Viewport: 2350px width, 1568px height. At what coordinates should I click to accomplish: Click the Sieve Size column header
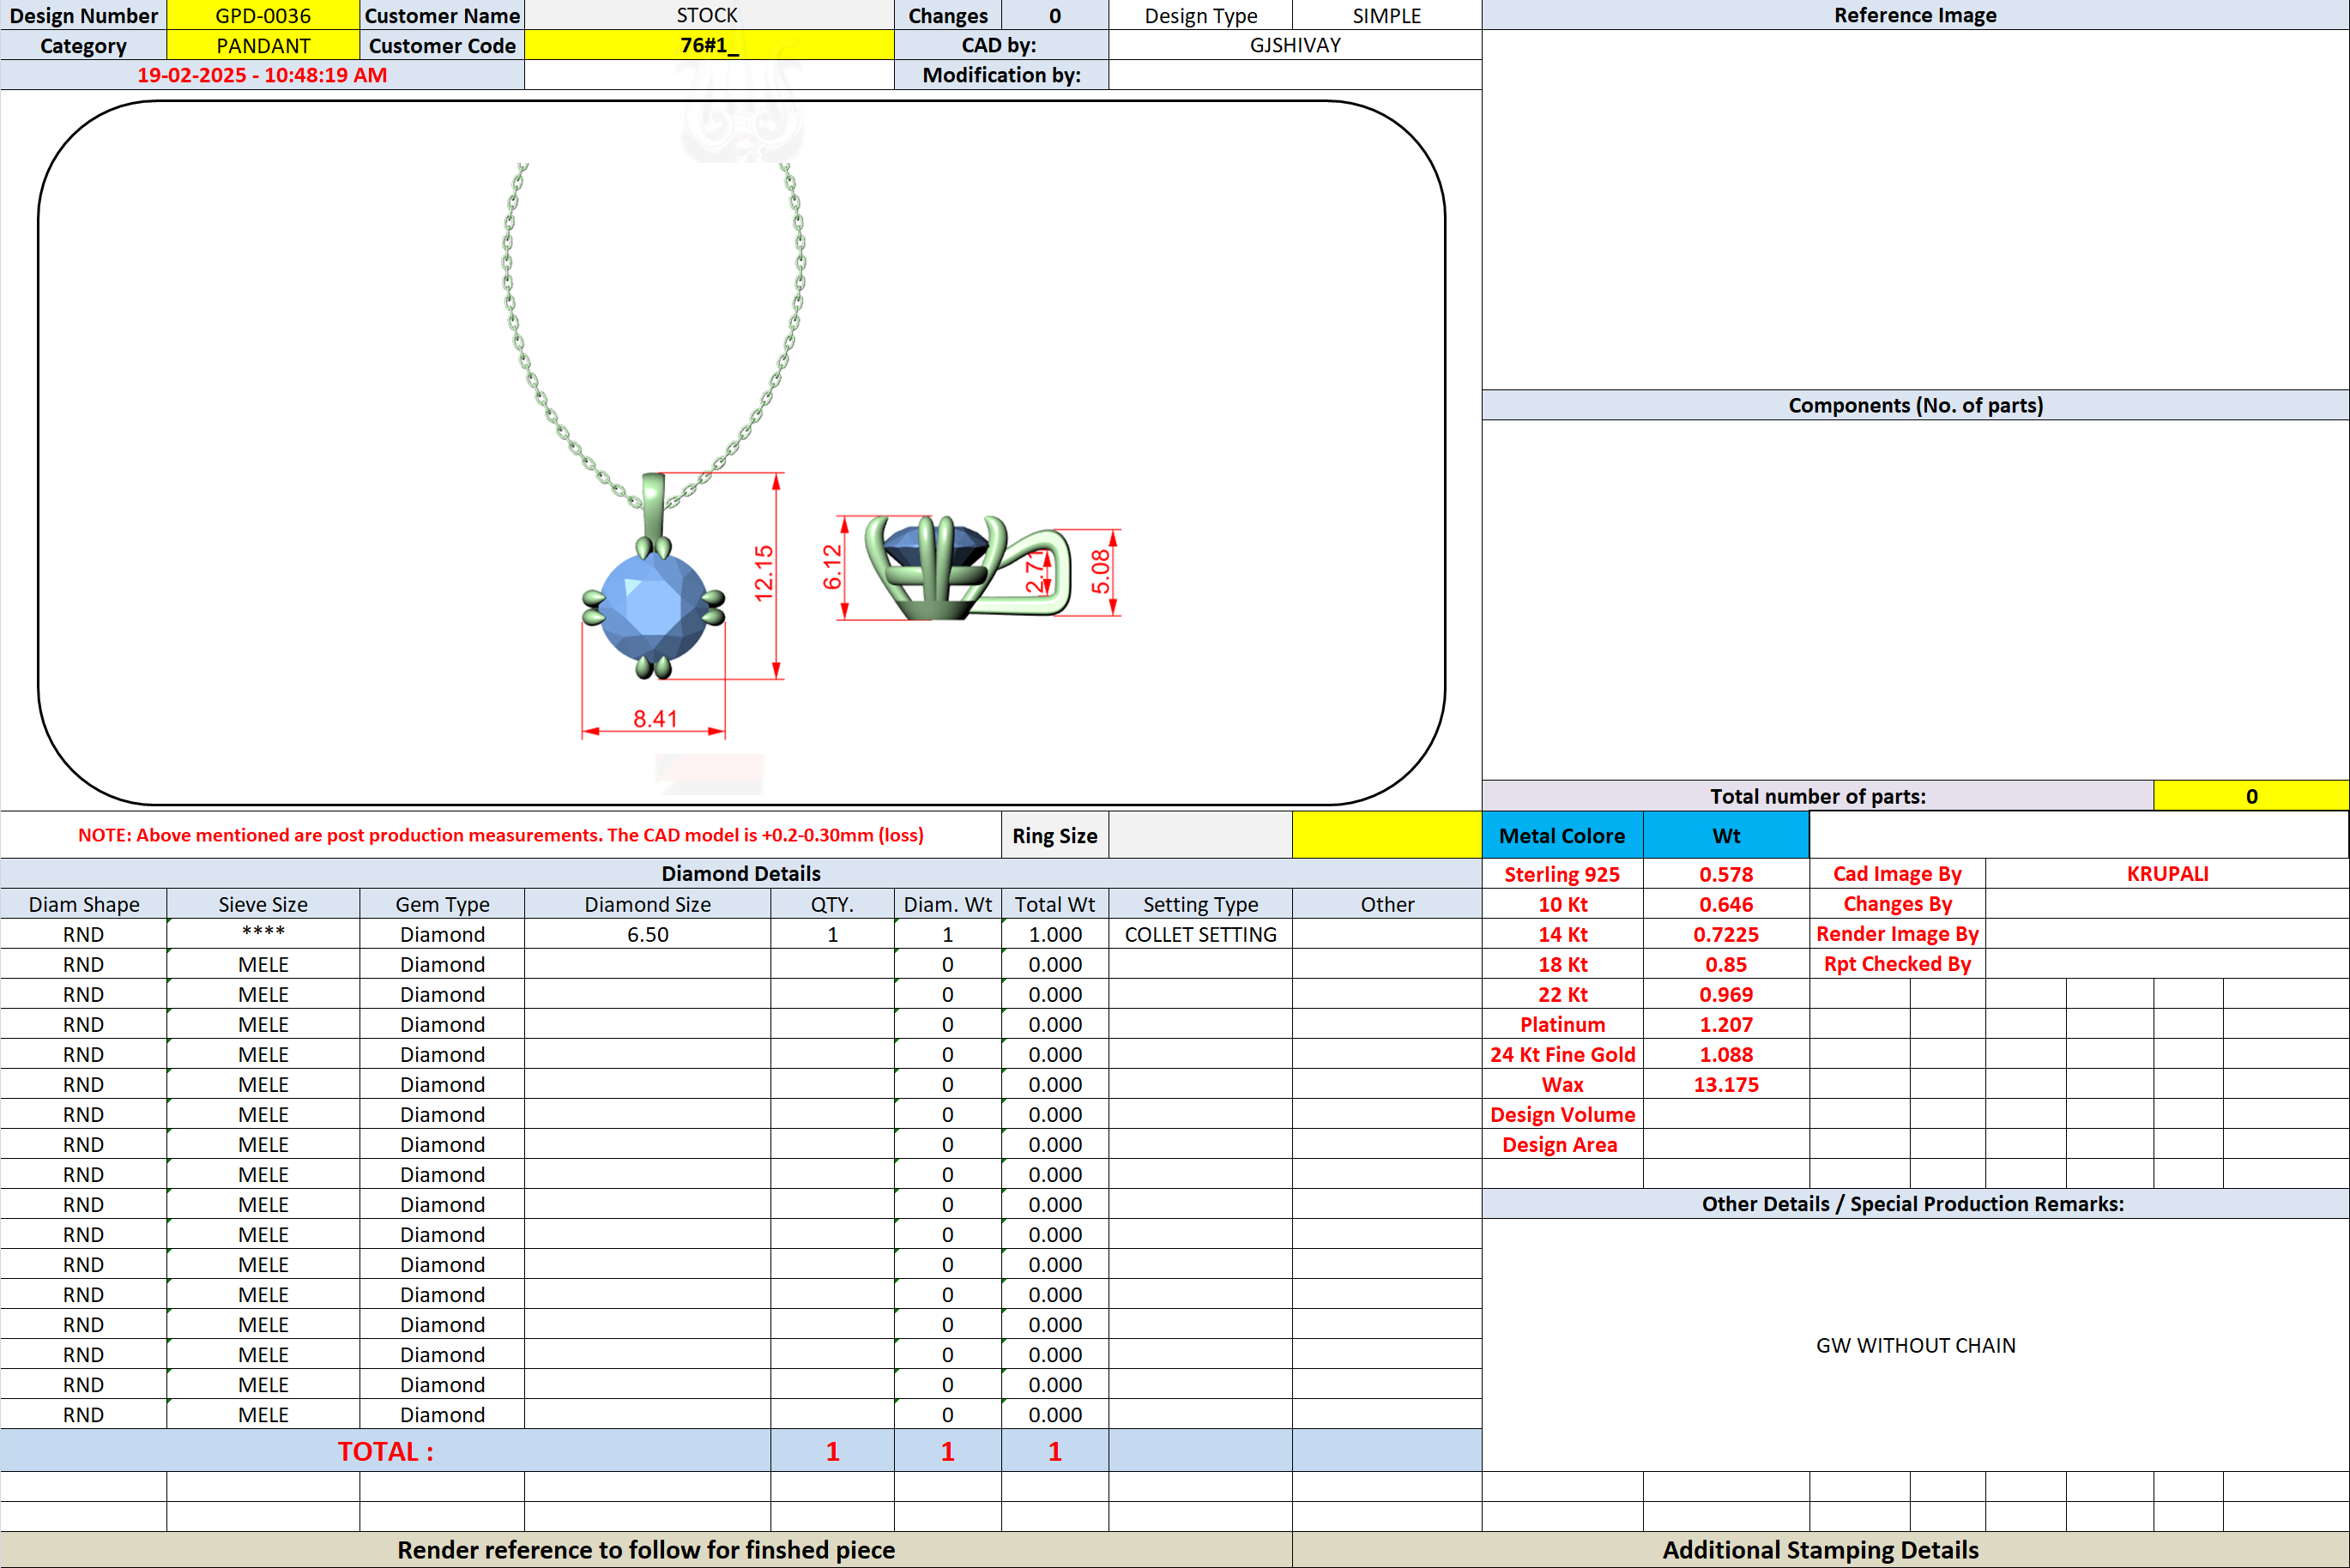[263, 904]
